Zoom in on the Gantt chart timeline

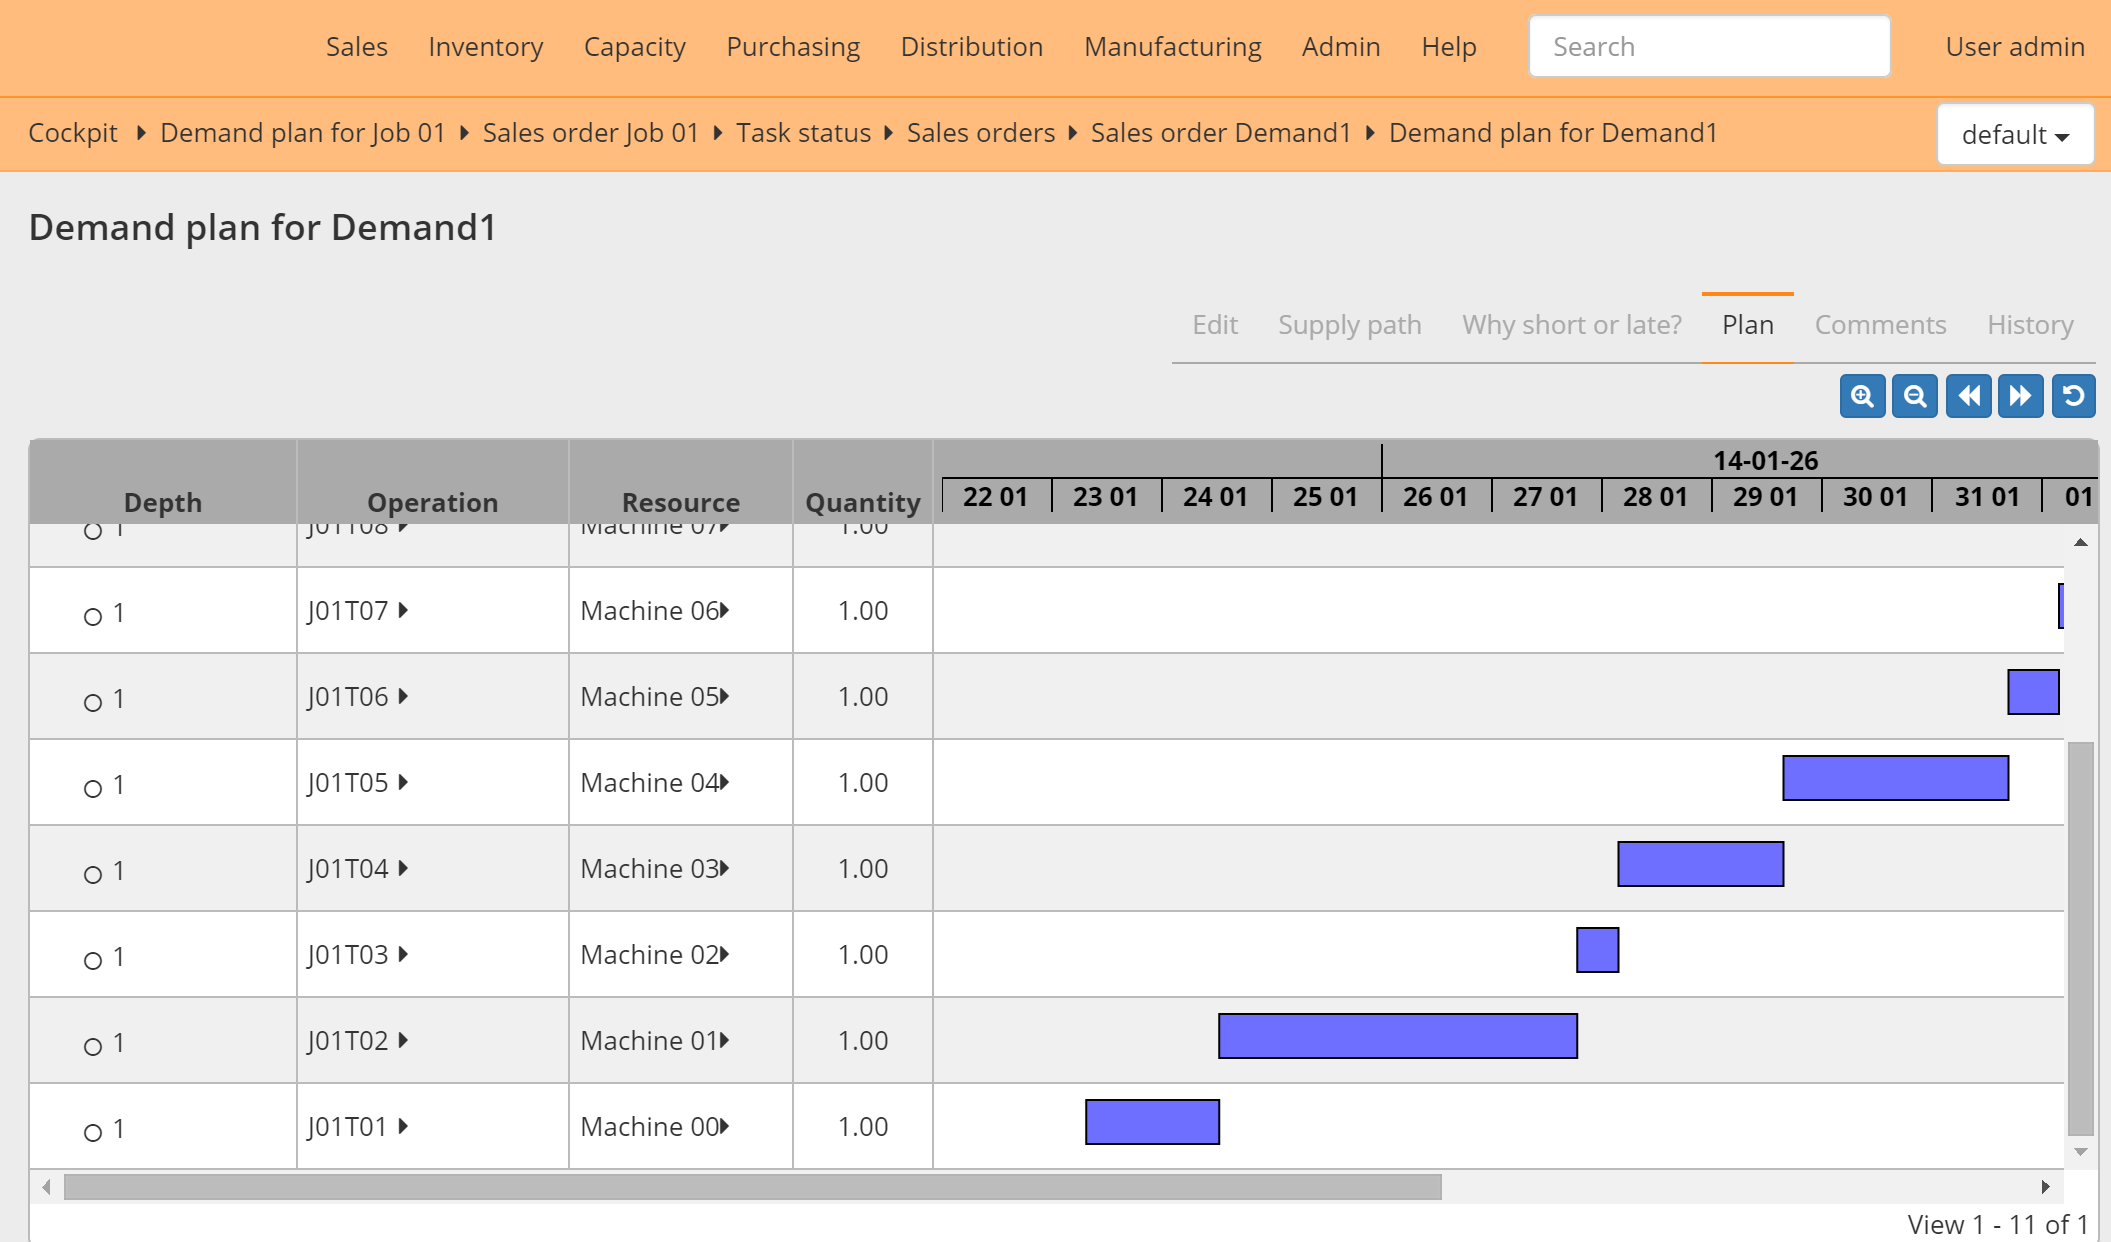tap(1861, 396)
